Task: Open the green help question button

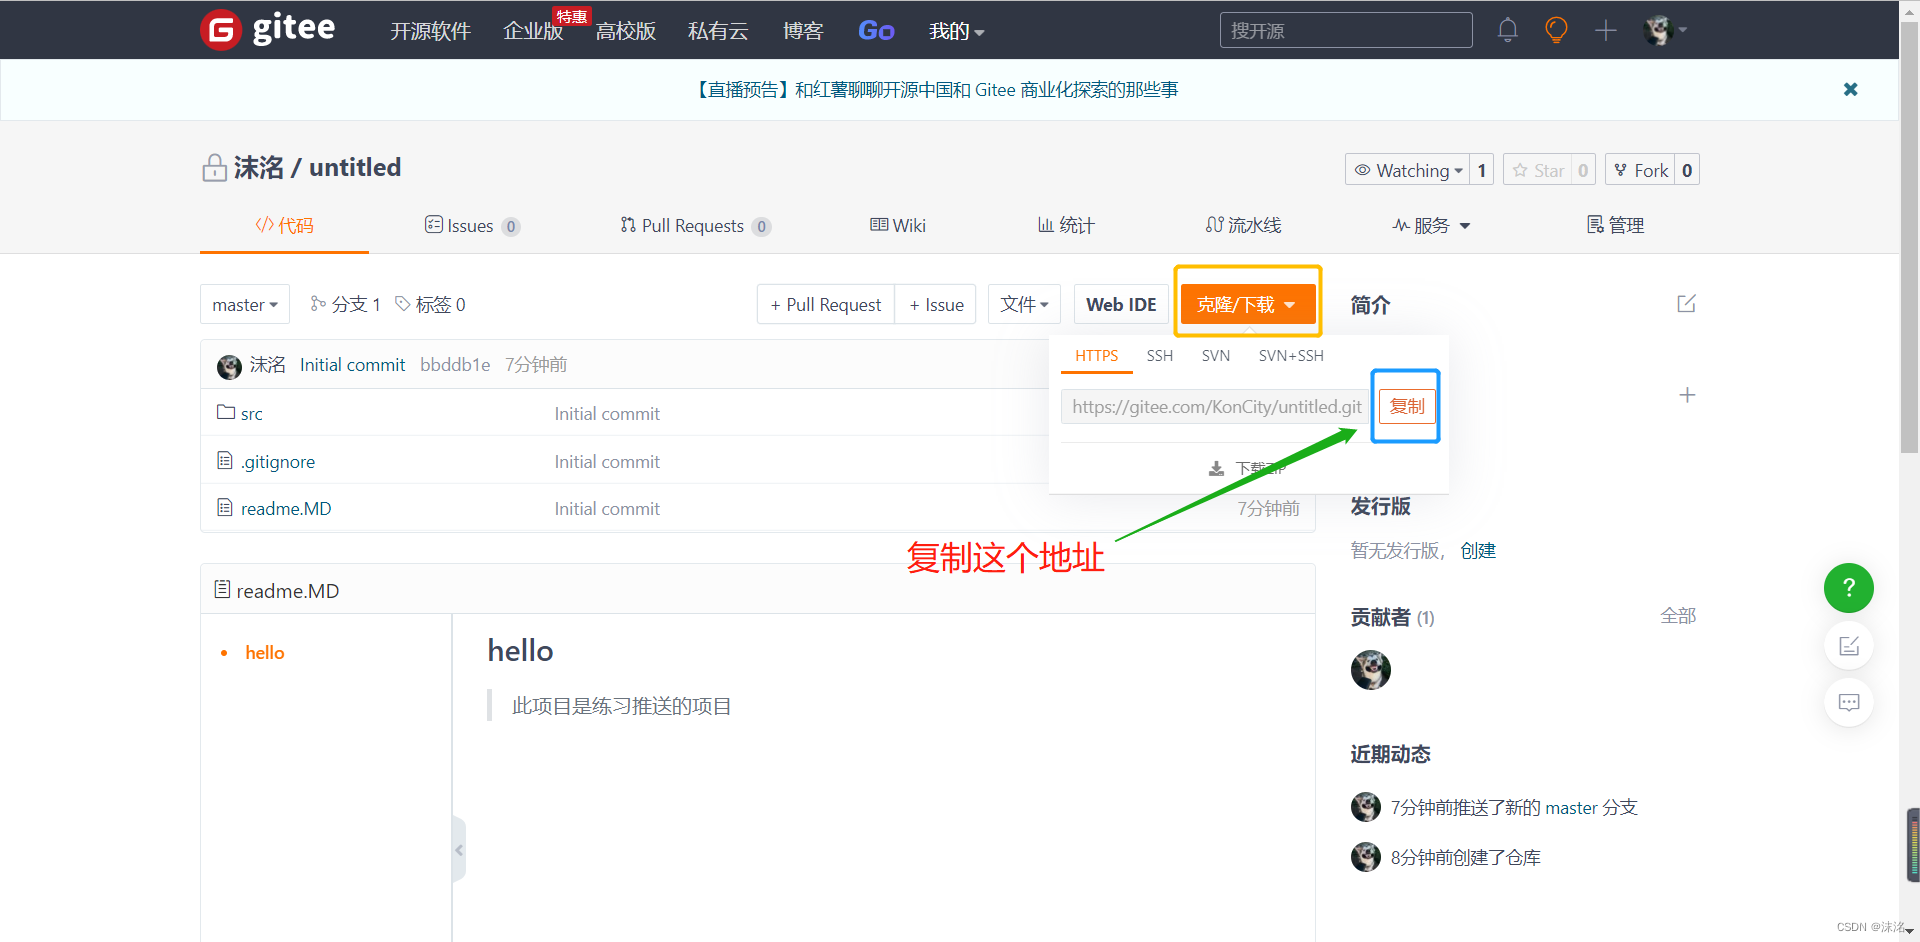Action: (1848, 588)
